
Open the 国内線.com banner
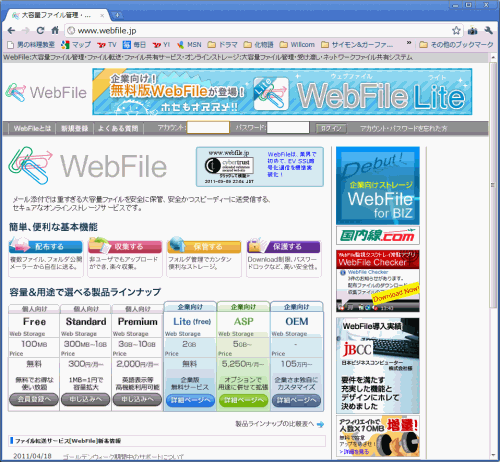click(x=378, y=236)
